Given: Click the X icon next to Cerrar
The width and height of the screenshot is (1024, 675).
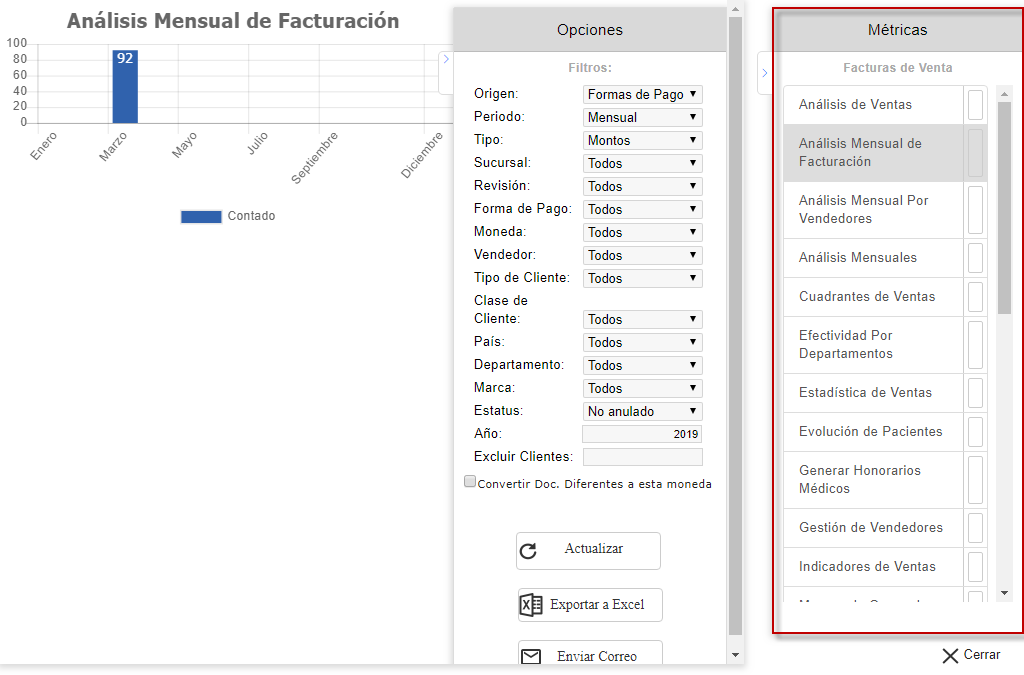Looking at the screenshot, I should (x=950, y=656).
